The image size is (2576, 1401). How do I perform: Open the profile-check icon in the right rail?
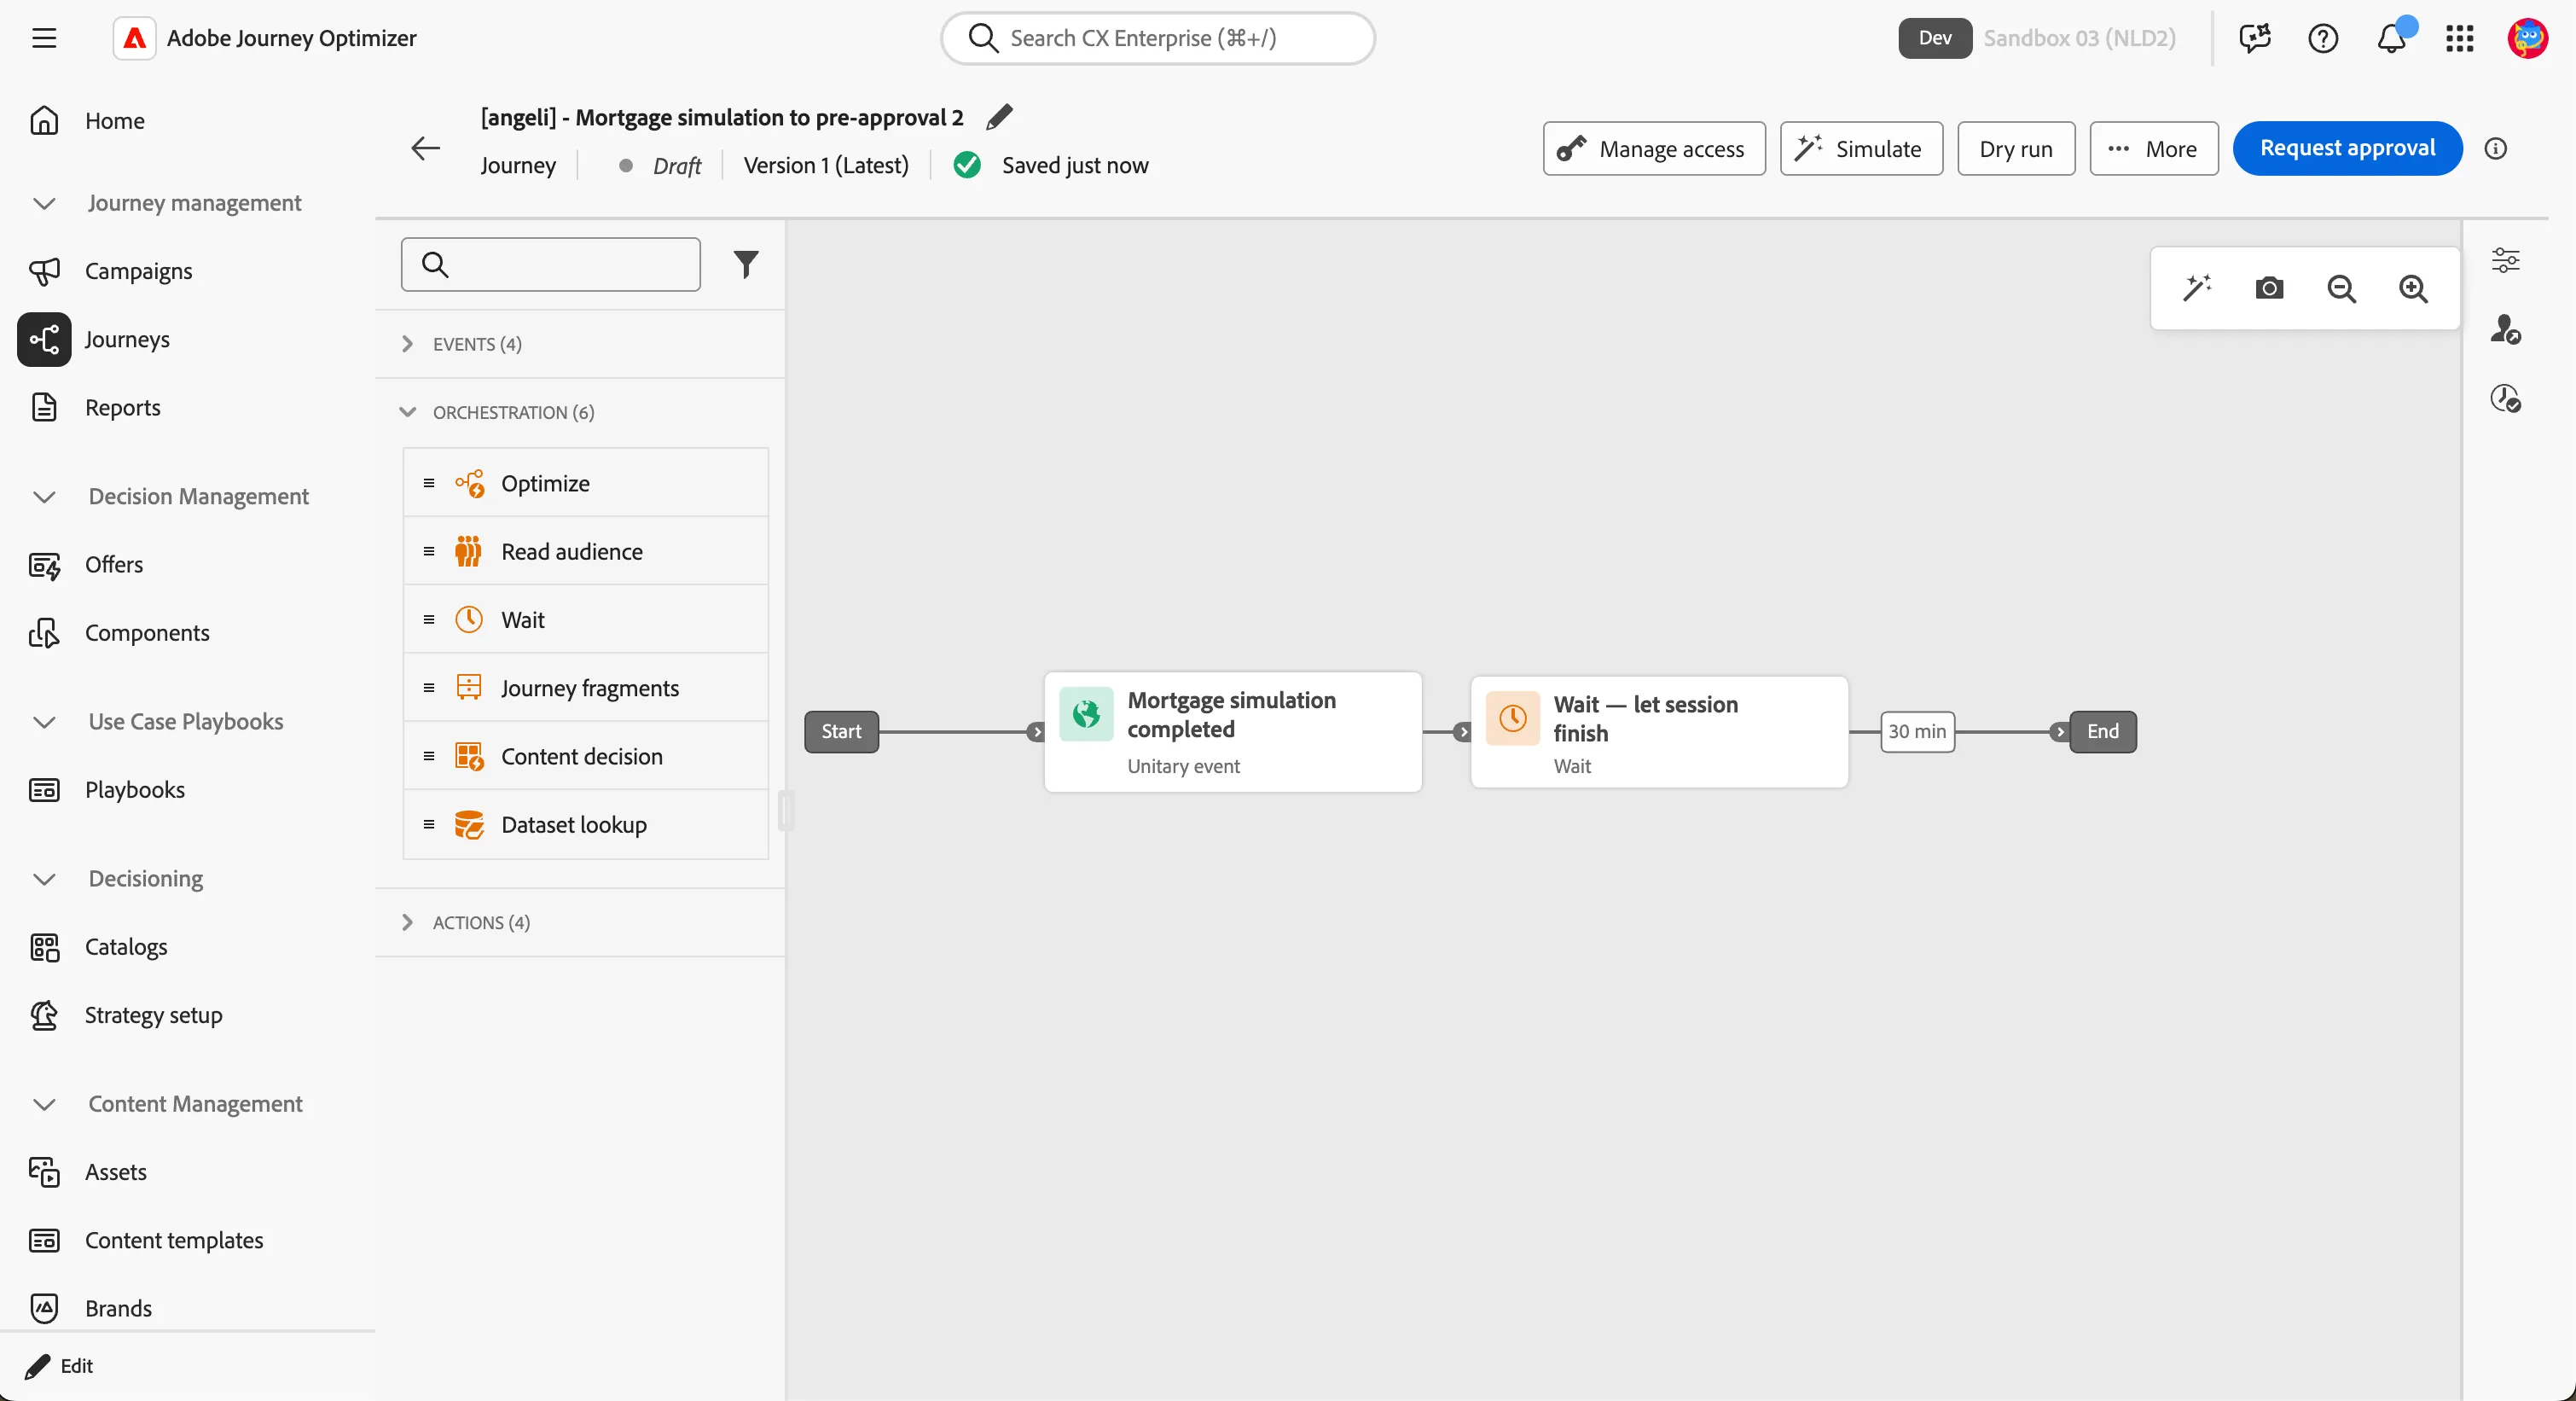2505,329
